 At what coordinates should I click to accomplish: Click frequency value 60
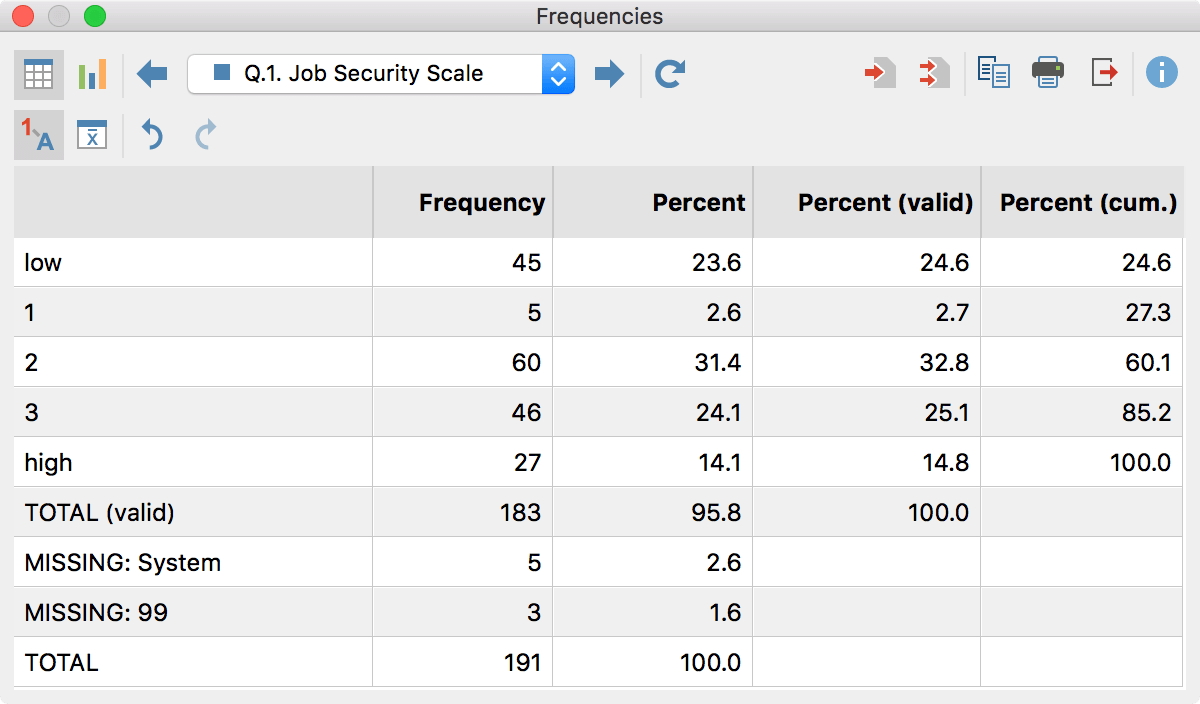point(526,363)
